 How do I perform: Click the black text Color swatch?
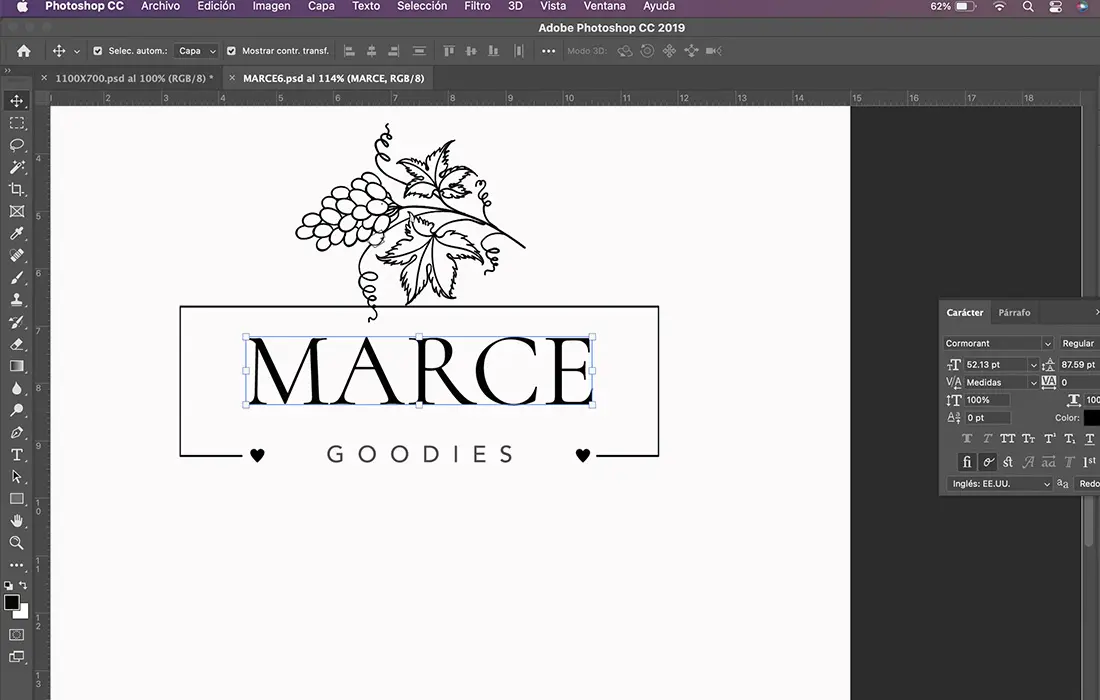pos(1091,418)
